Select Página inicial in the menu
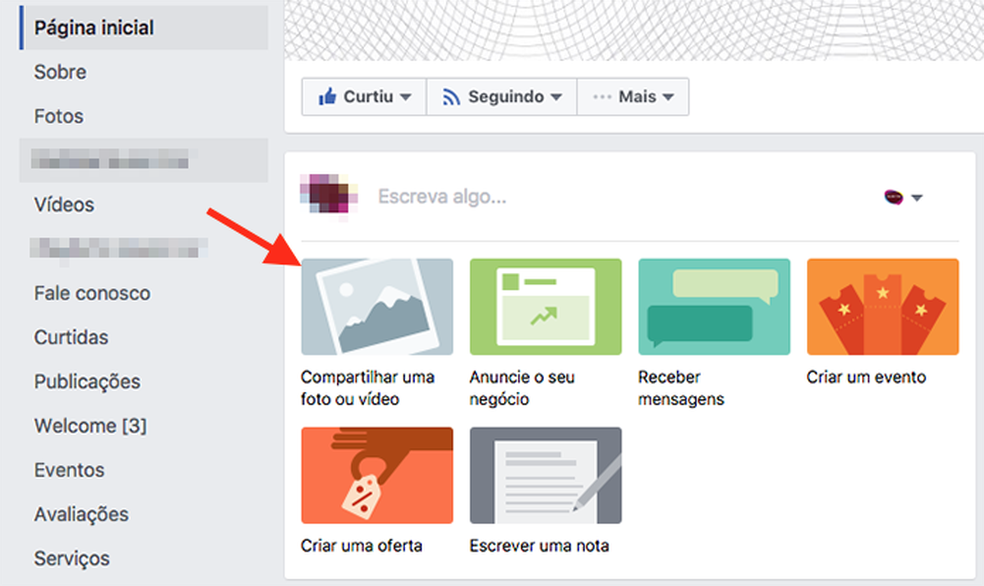This screenshot has width=984, height=586. (x=93, y=27)
